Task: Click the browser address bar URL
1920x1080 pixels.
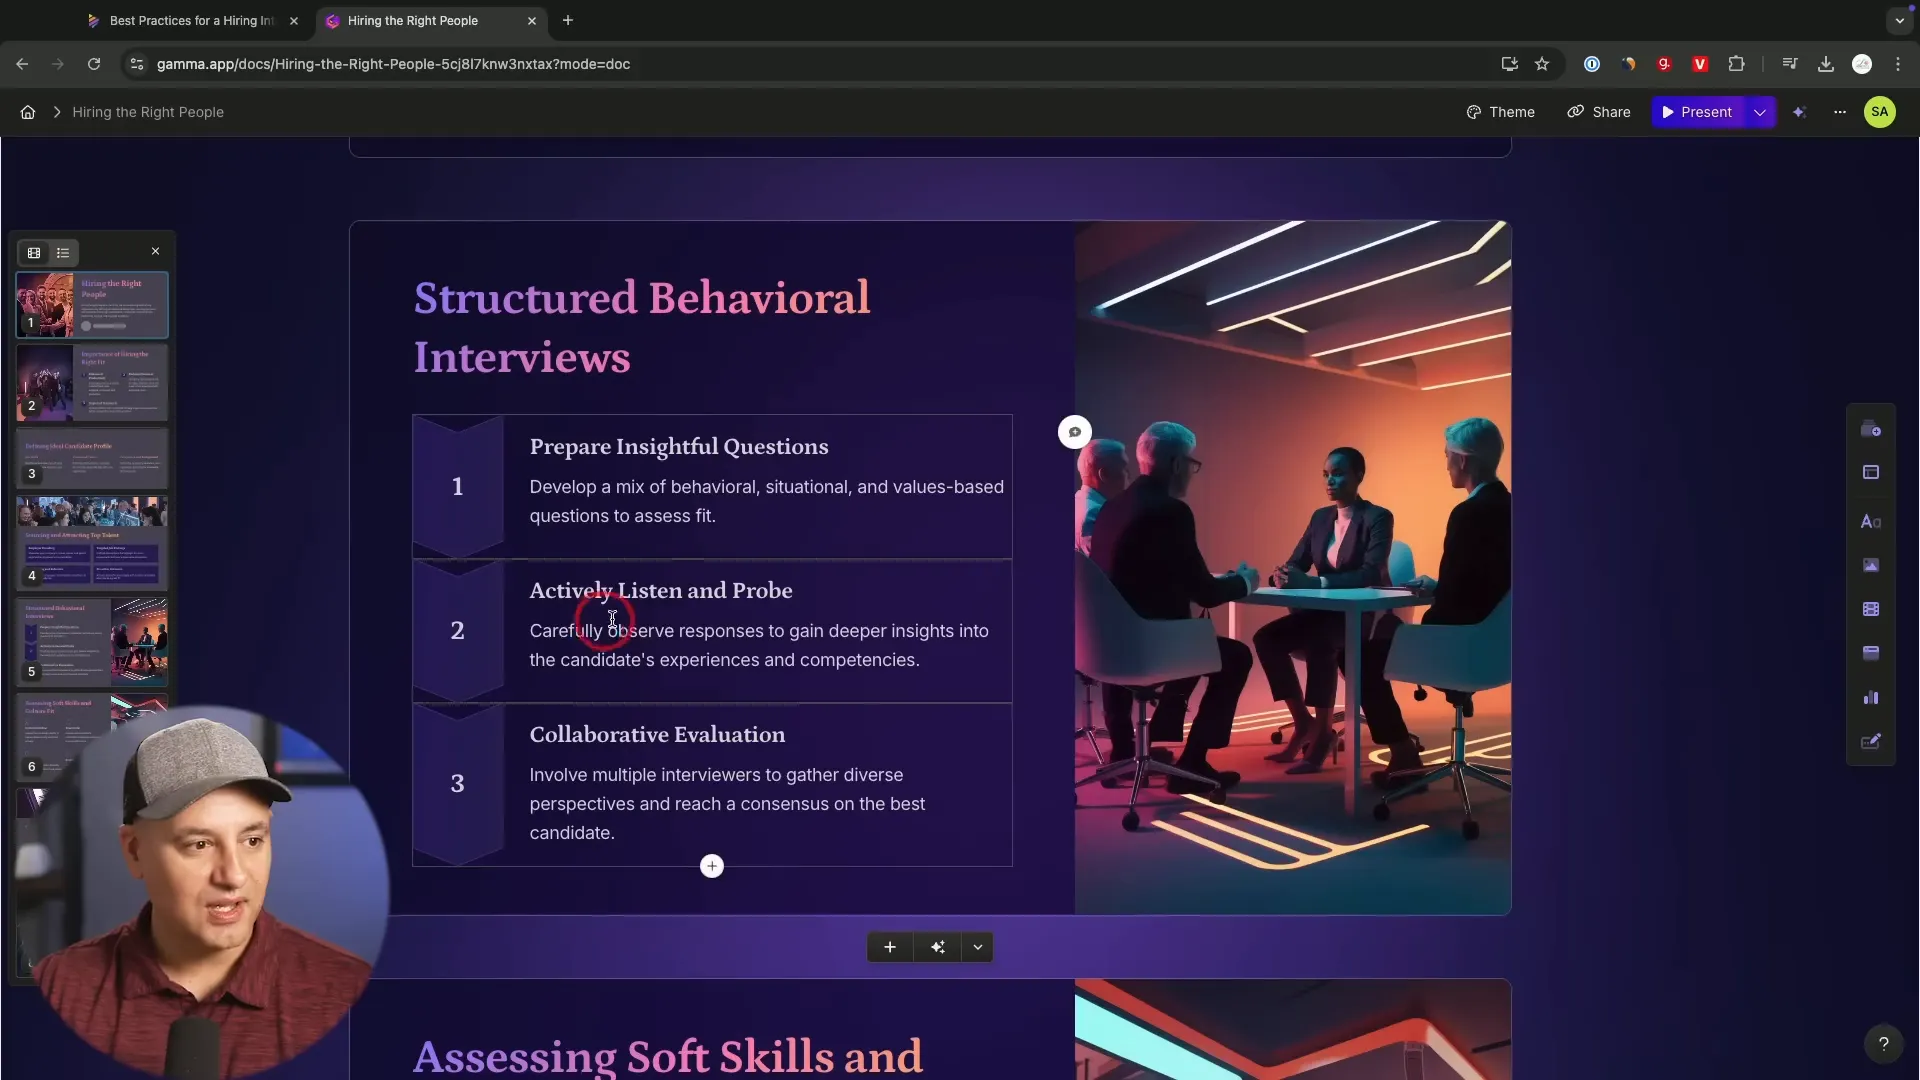Action: point(393,64)
